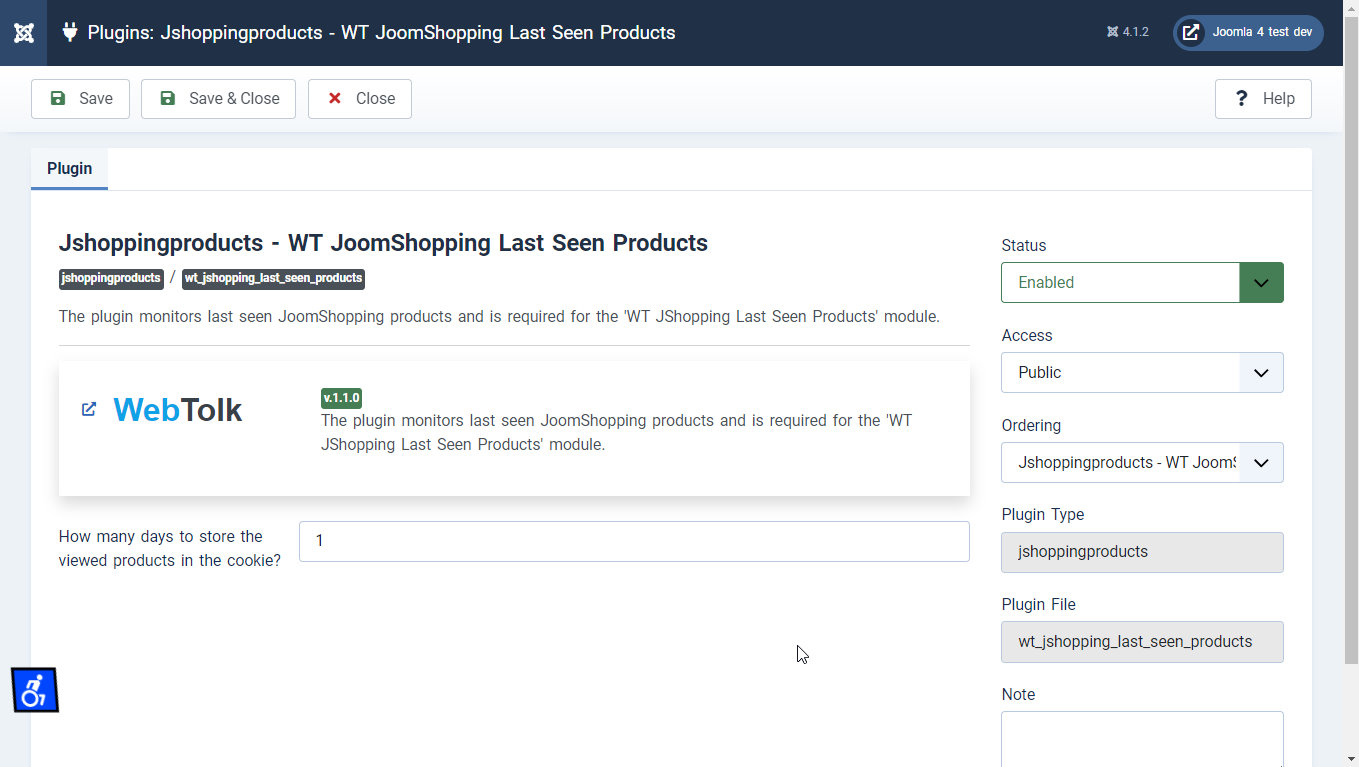
Task: Open the accessibility wheelchair widget
Action: (x=35, y=690)
